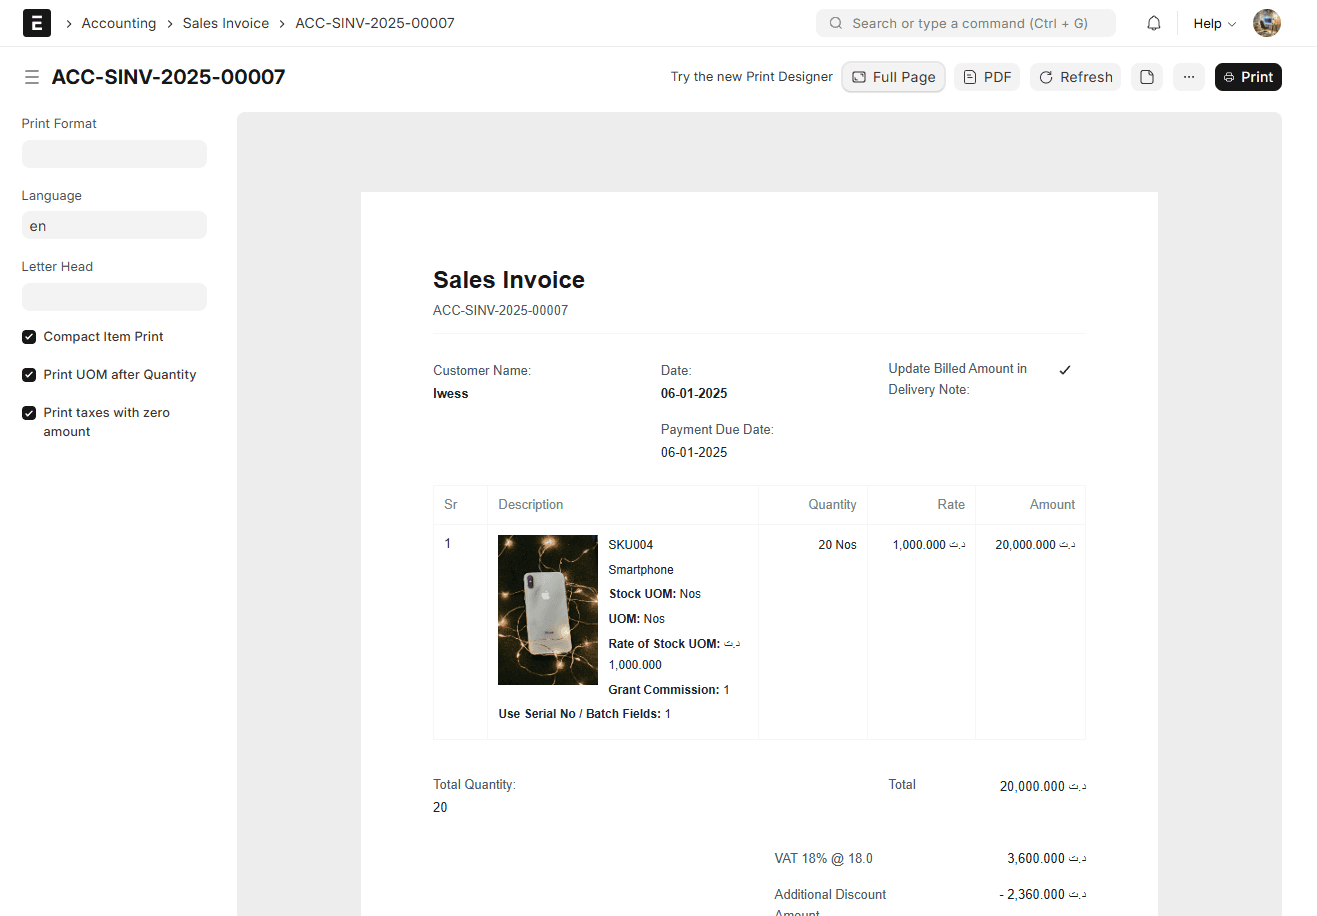Expand the Help dropdown

coord(1215,23)
